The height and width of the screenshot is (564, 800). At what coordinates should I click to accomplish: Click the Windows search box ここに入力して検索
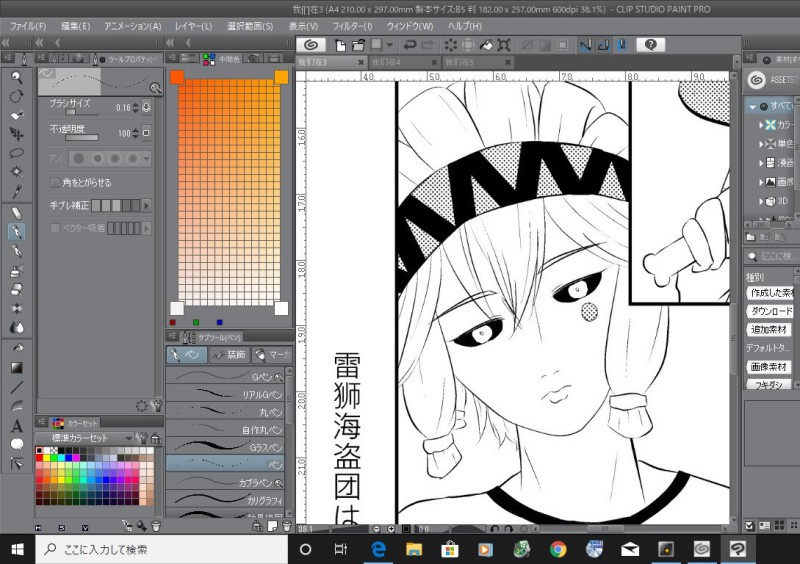click(x=162, y=549)
